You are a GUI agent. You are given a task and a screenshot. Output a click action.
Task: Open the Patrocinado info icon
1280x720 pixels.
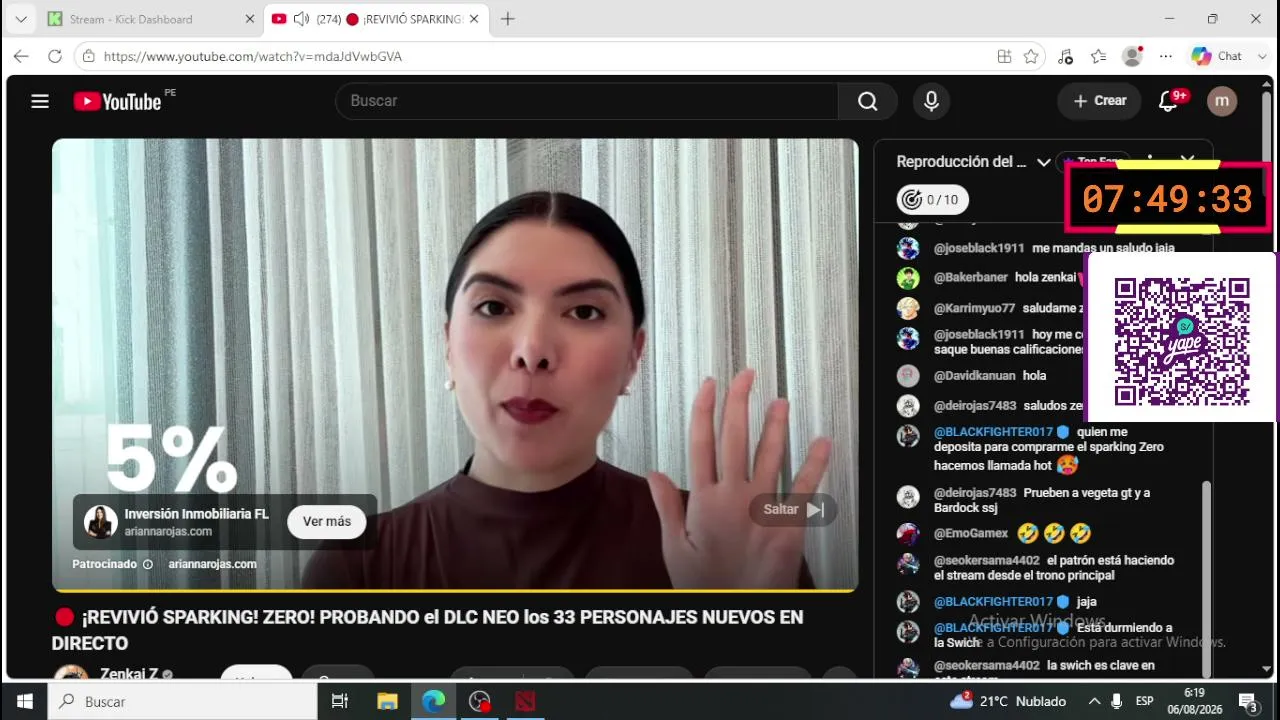(148, 564)
